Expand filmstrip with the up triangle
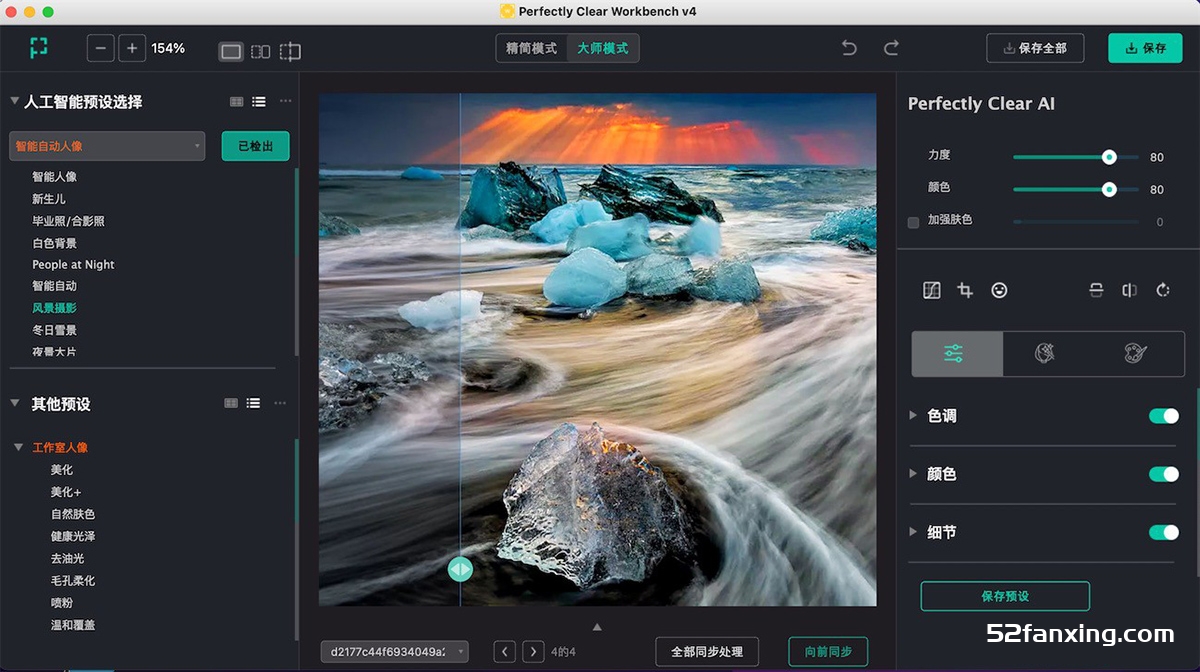The image size is (1200, 672). [x=597, y=627]
